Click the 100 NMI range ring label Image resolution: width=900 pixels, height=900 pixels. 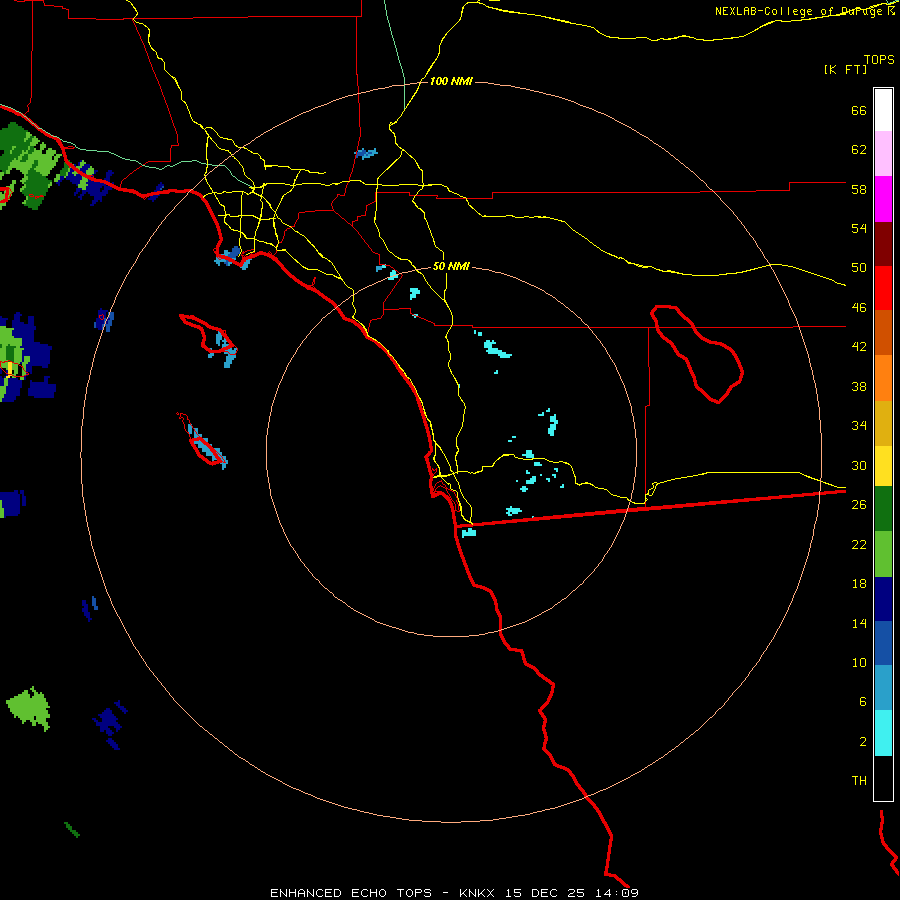click(451, 82)
